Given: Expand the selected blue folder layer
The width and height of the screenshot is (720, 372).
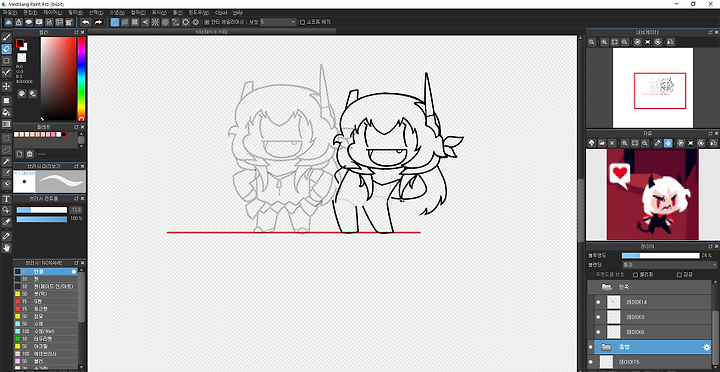Looking at the screenshot, I should click(606, 347).
